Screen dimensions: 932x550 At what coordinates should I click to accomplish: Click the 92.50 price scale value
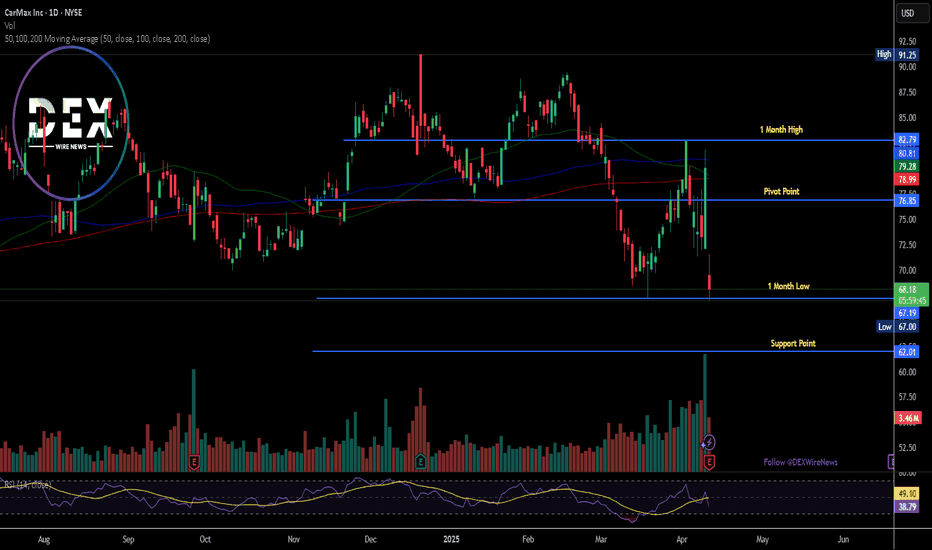click(x=907, y=42)
